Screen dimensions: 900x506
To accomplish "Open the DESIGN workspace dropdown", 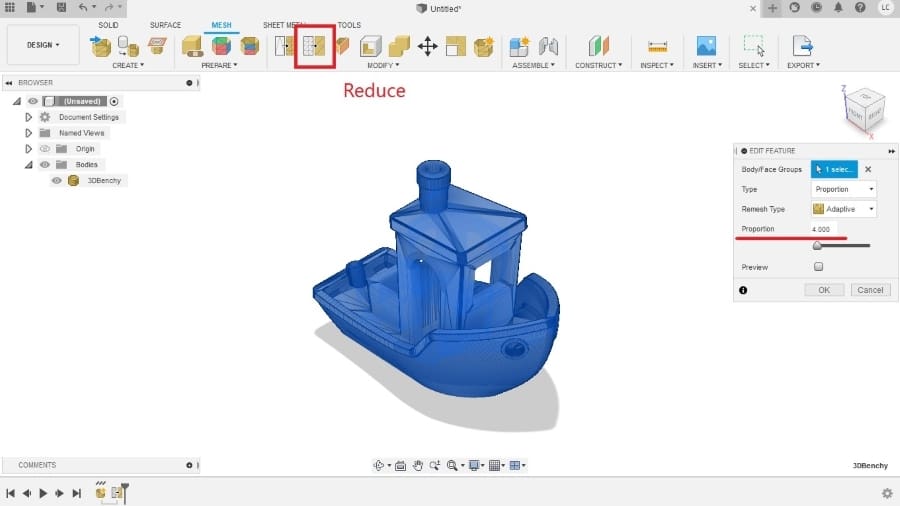I will tap(43, 45).
